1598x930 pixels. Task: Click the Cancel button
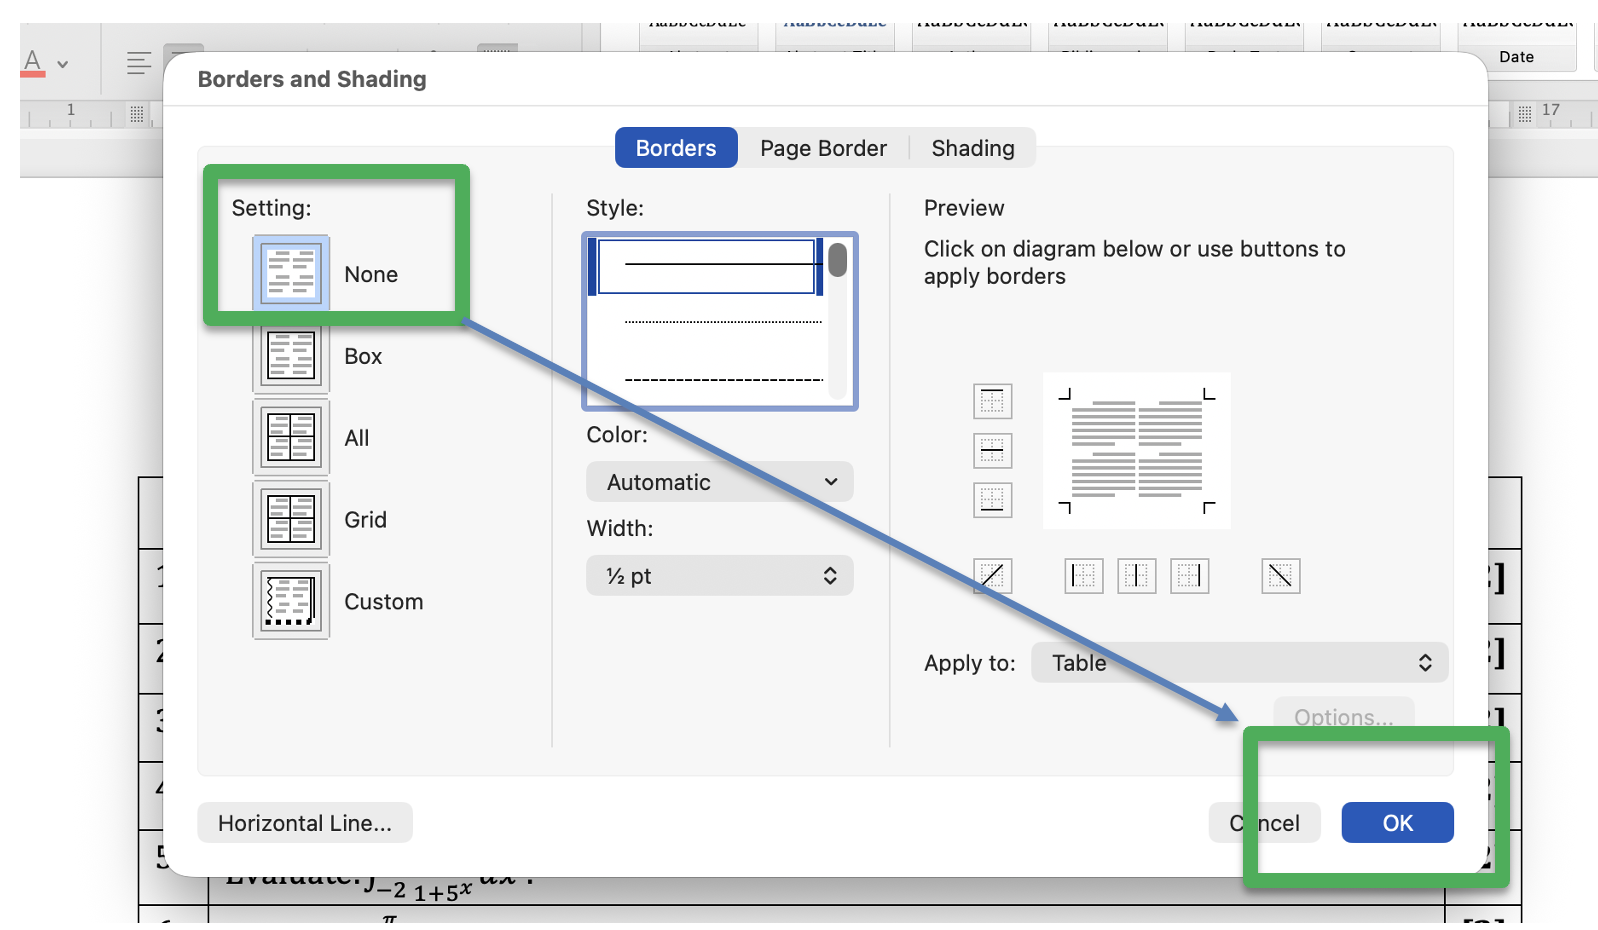(1265, 823)
